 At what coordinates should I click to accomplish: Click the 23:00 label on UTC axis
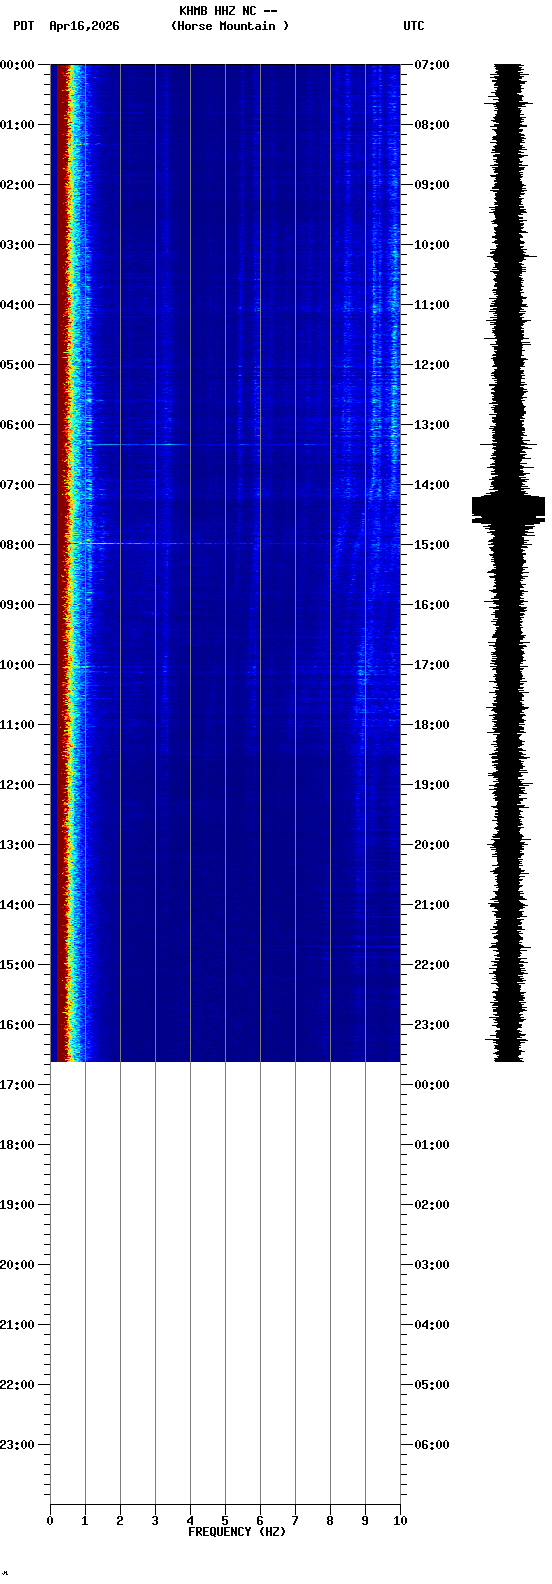[432, 1025]
